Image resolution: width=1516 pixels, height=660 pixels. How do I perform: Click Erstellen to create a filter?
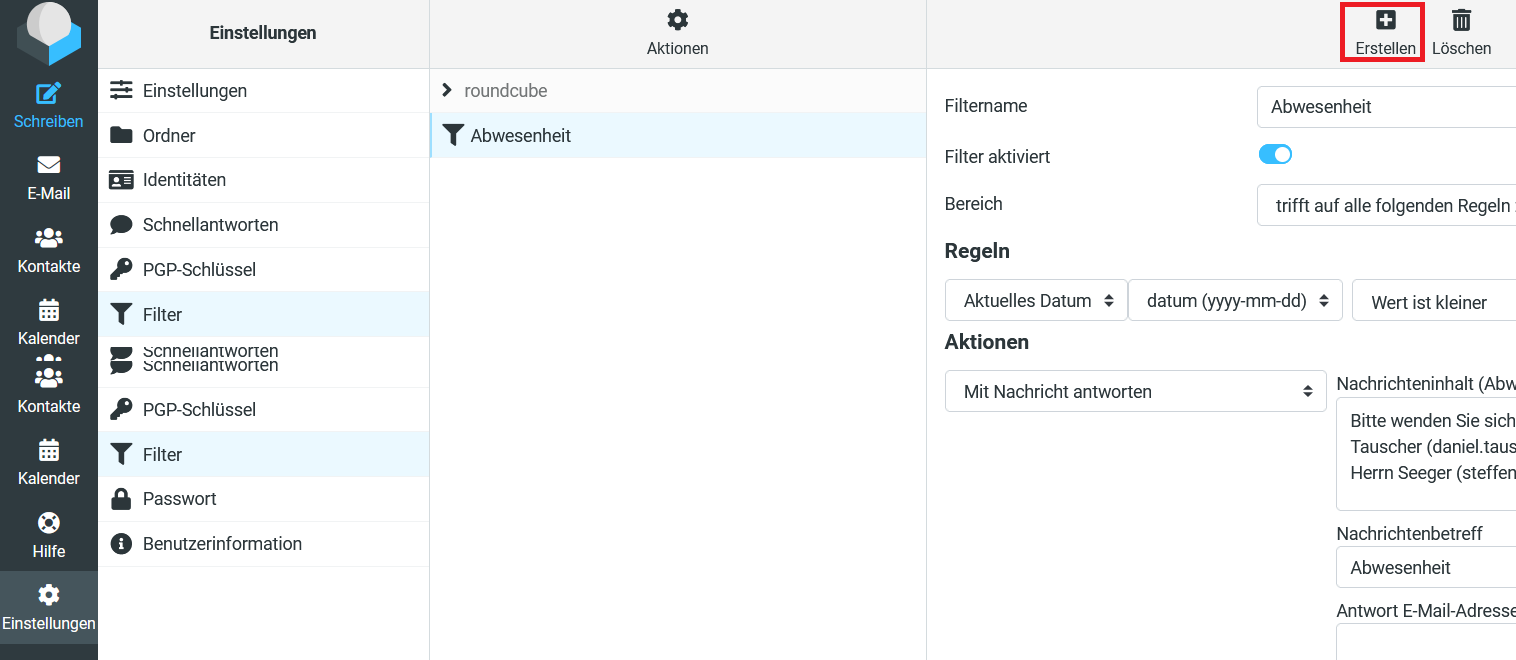(x=1385, y=33)
